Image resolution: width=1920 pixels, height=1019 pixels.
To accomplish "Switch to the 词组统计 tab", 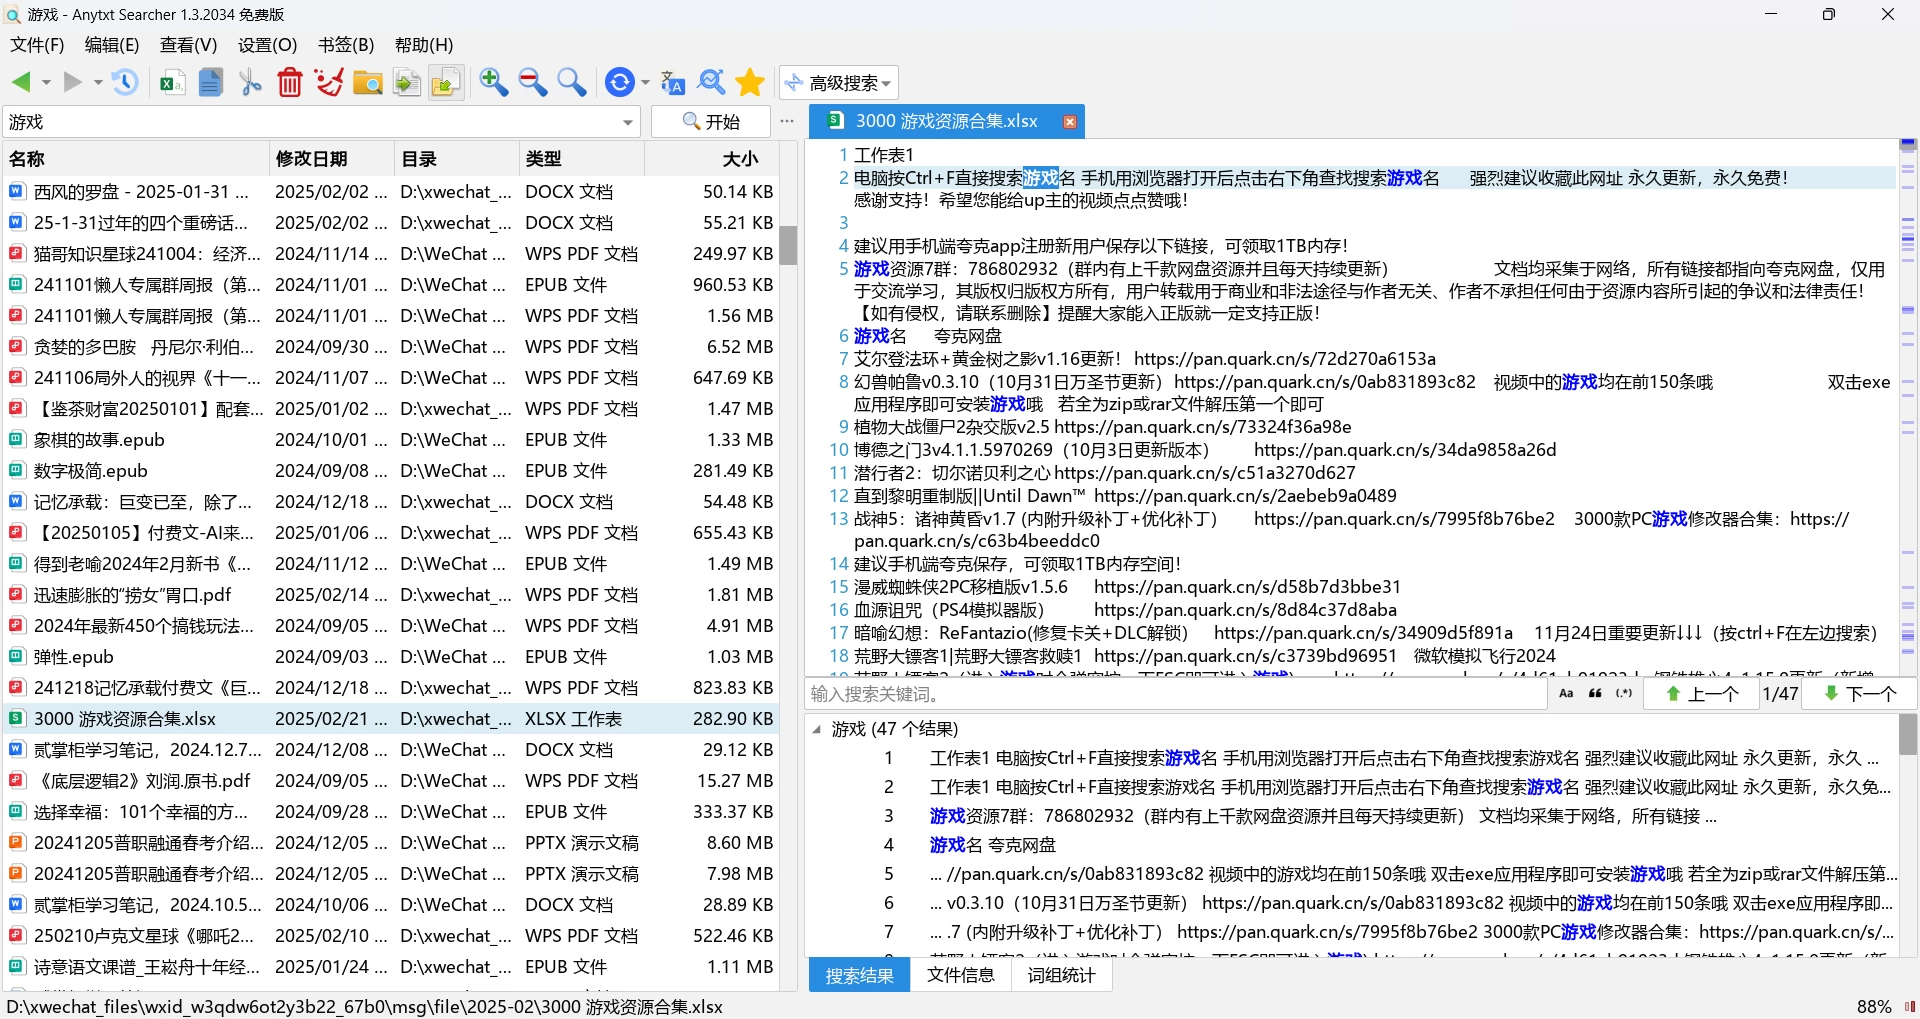I will 1061,975.
